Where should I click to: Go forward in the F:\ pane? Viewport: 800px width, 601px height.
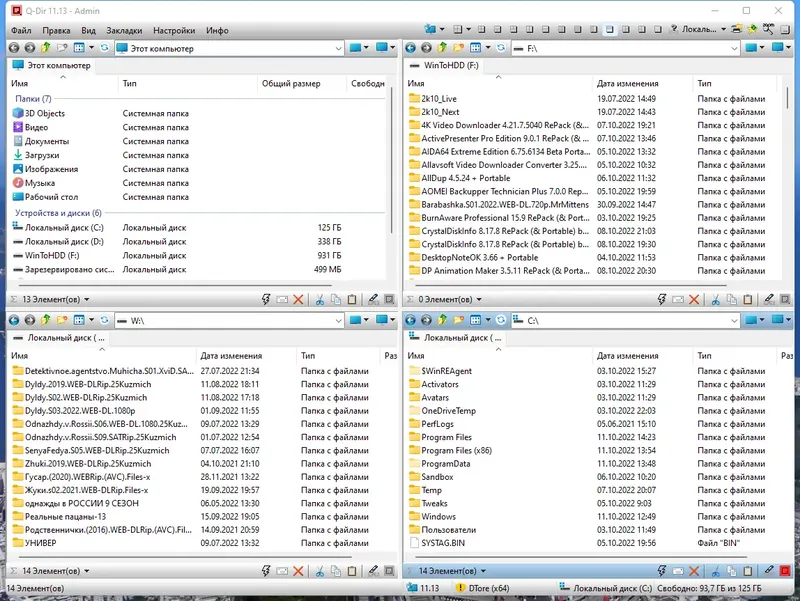[426, 48]
